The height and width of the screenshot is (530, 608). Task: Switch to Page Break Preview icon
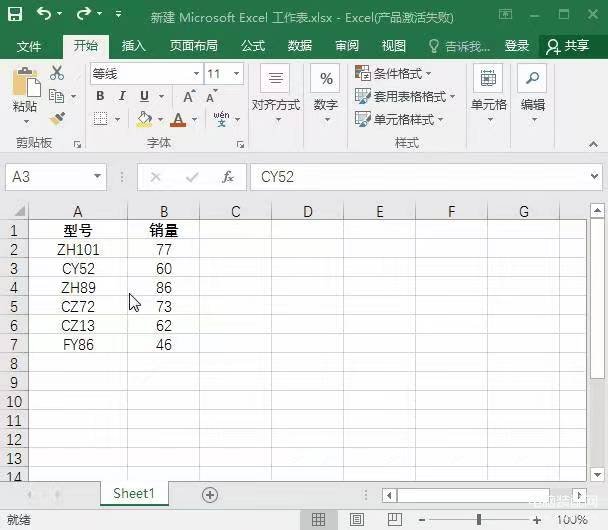pyautogui.click(x=395, y=520)
